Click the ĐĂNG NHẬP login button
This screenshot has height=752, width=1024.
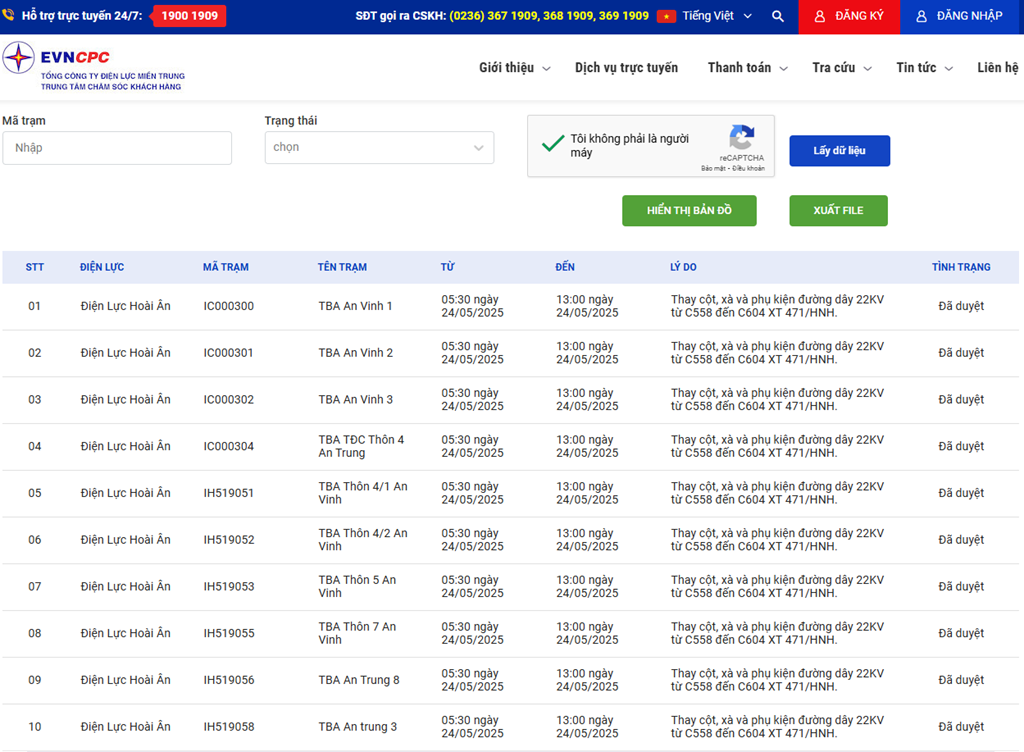pyautogui.click(x=961, y=17)
